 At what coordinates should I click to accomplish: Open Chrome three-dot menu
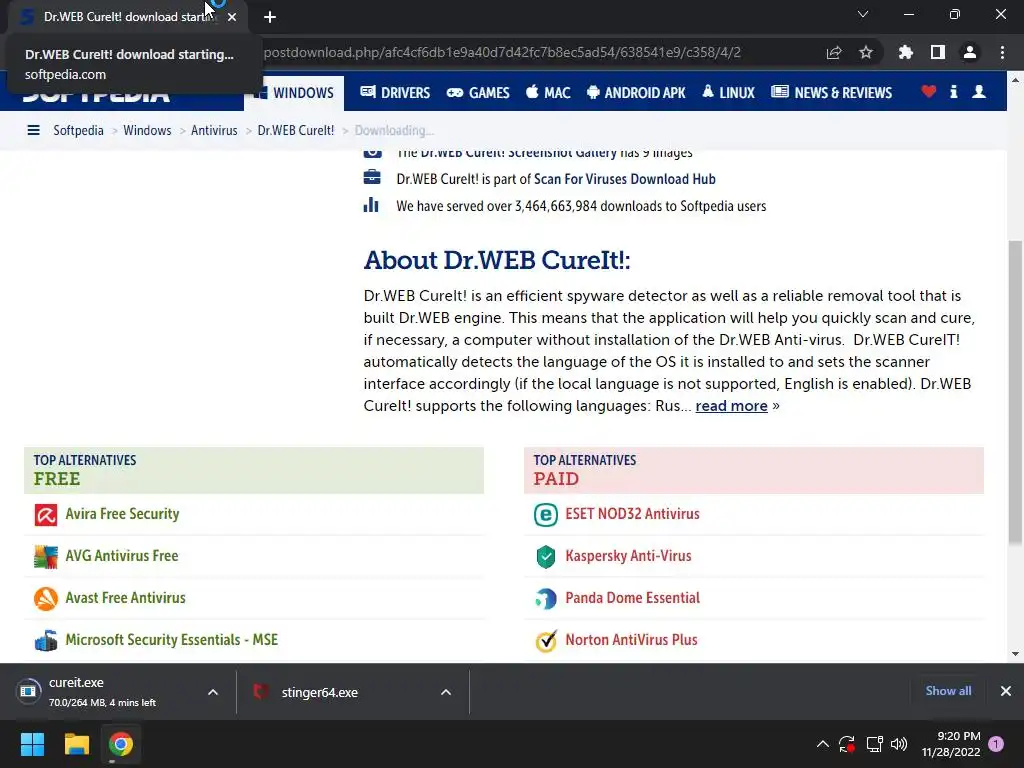pyautogui.click(x=1002, y=52)
